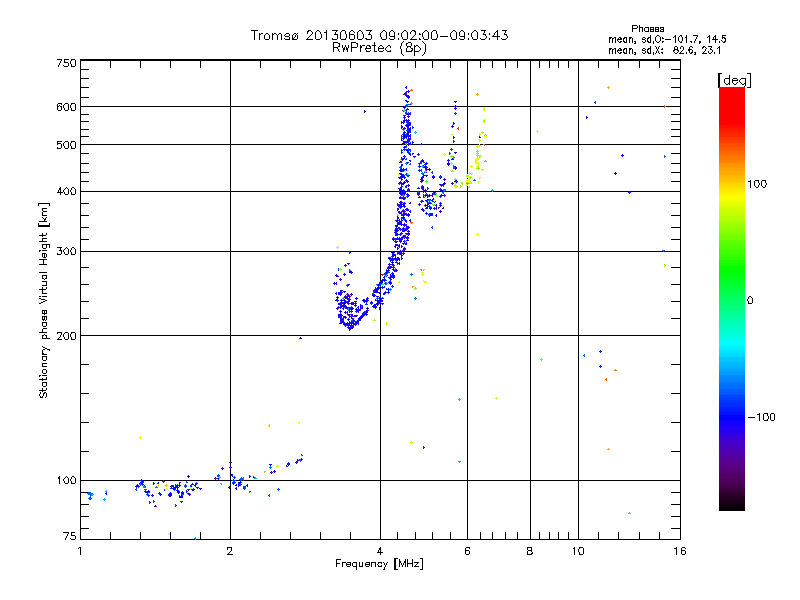This screenshot has width=800, height=600.
Task: Click the y-axis '400' tick label
Action: 66,192
